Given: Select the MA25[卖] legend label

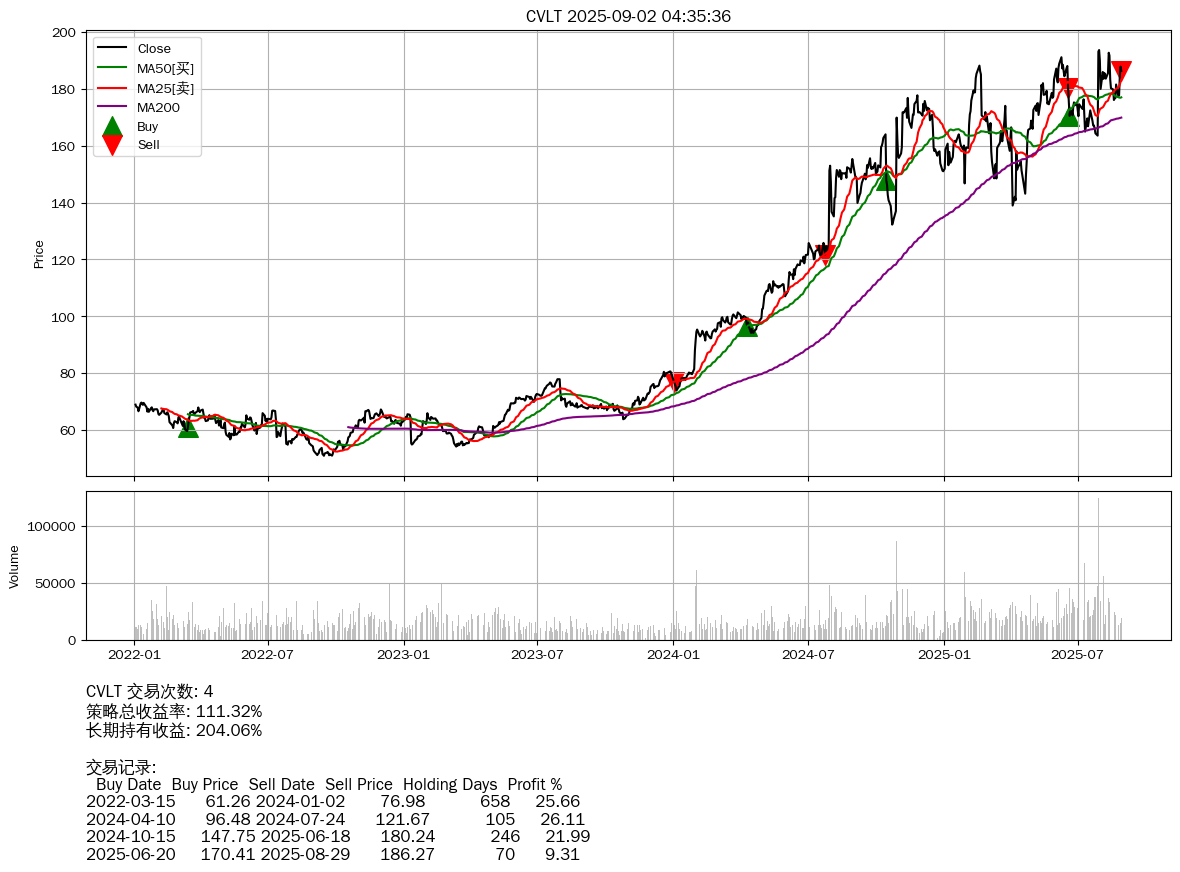Looking at the screenshot, I should pos(165,88).
